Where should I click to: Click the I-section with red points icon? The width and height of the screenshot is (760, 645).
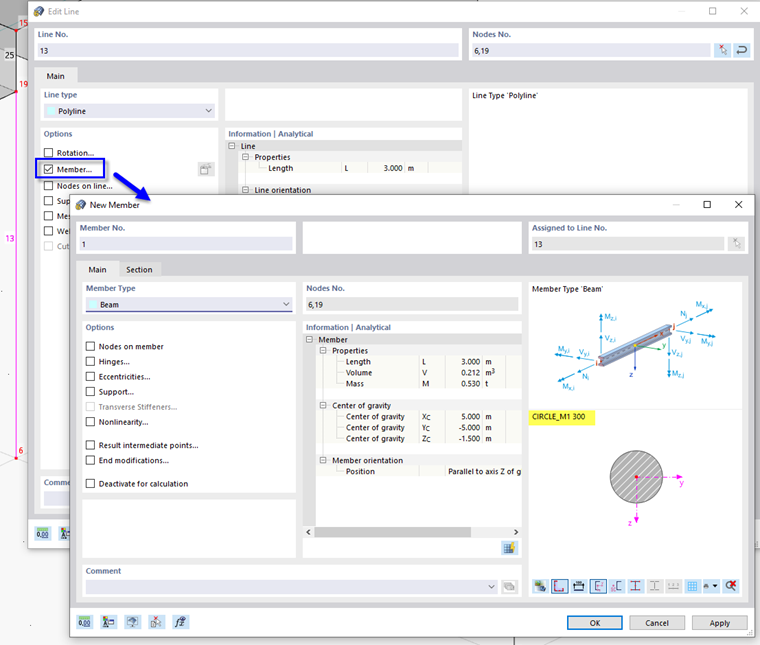coord(635,586)
